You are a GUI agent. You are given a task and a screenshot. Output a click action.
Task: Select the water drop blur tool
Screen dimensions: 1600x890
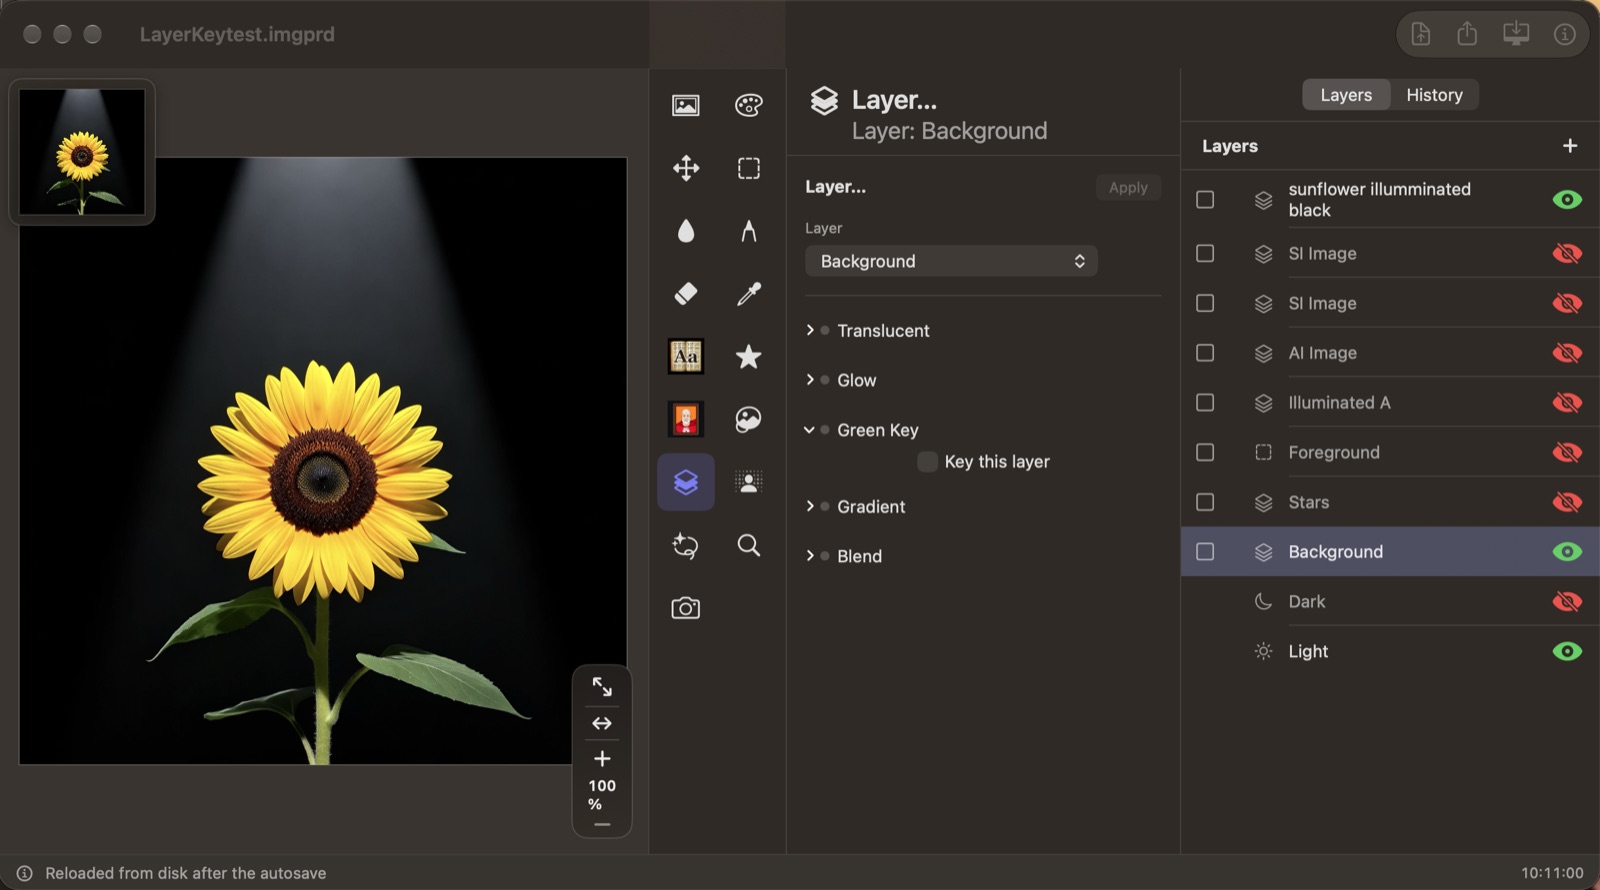pos(686,231)
